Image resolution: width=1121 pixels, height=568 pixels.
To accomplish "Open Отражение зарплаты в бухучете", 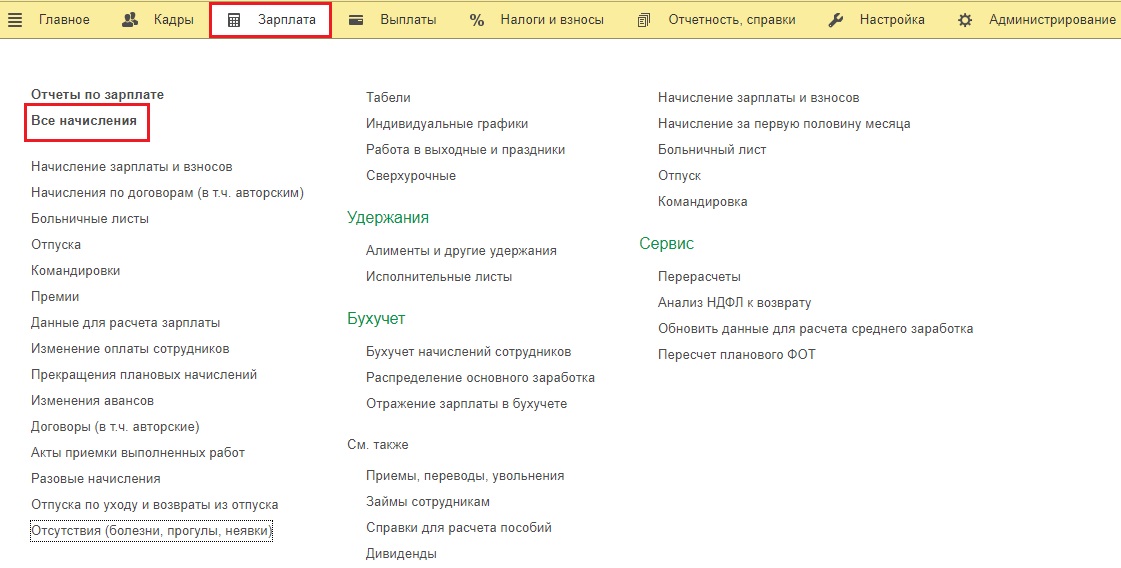I will pos(467,403).
